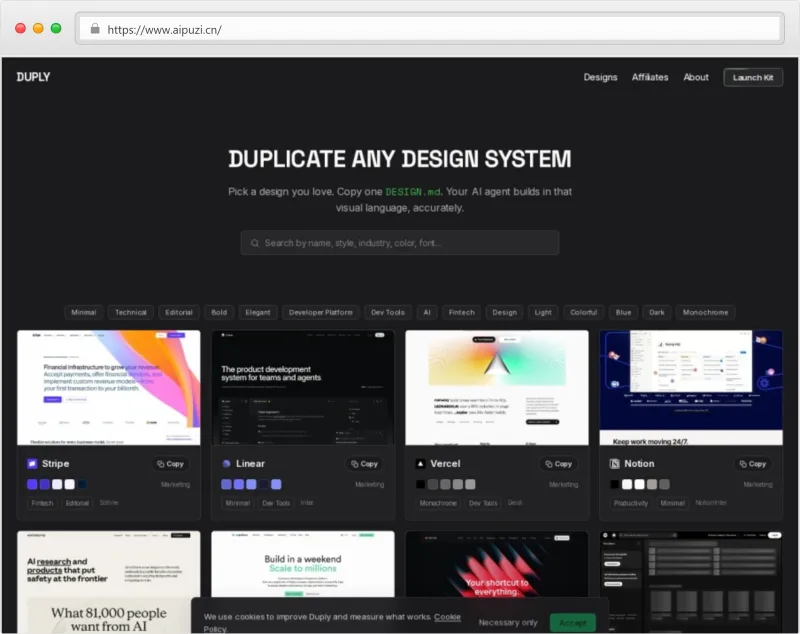Screen dimensions: 800x634
Task: Open the About nav item
Action: pos(696,77)
